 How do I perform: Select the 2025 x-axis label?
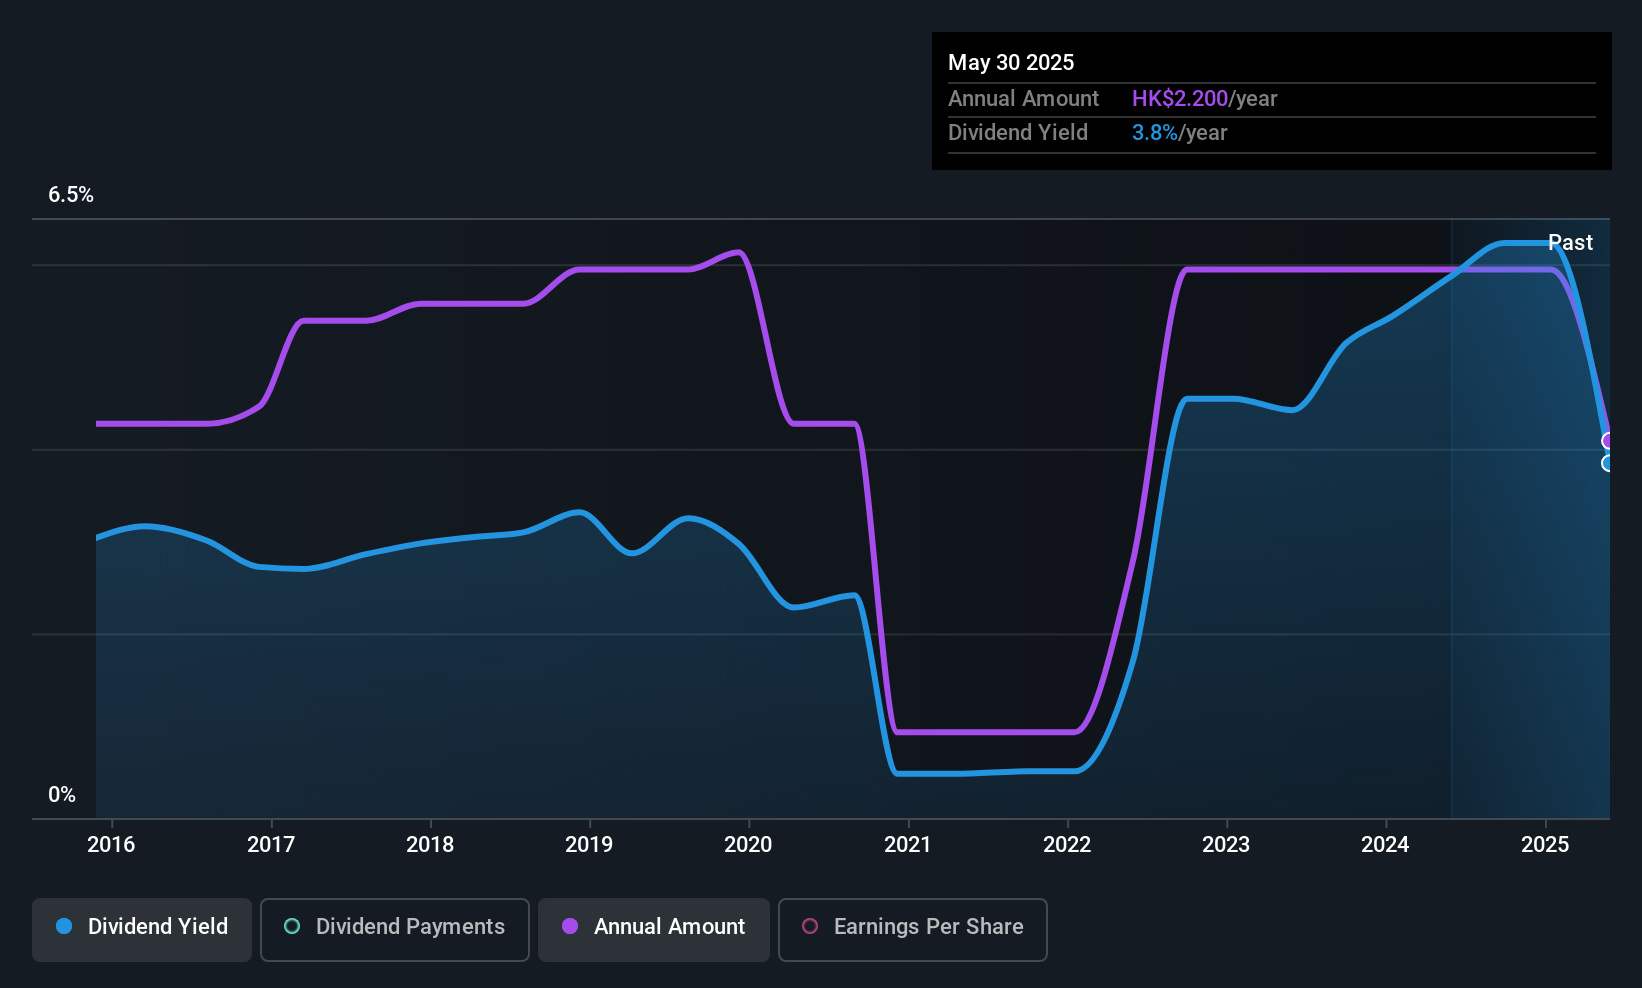[1545, 845]
